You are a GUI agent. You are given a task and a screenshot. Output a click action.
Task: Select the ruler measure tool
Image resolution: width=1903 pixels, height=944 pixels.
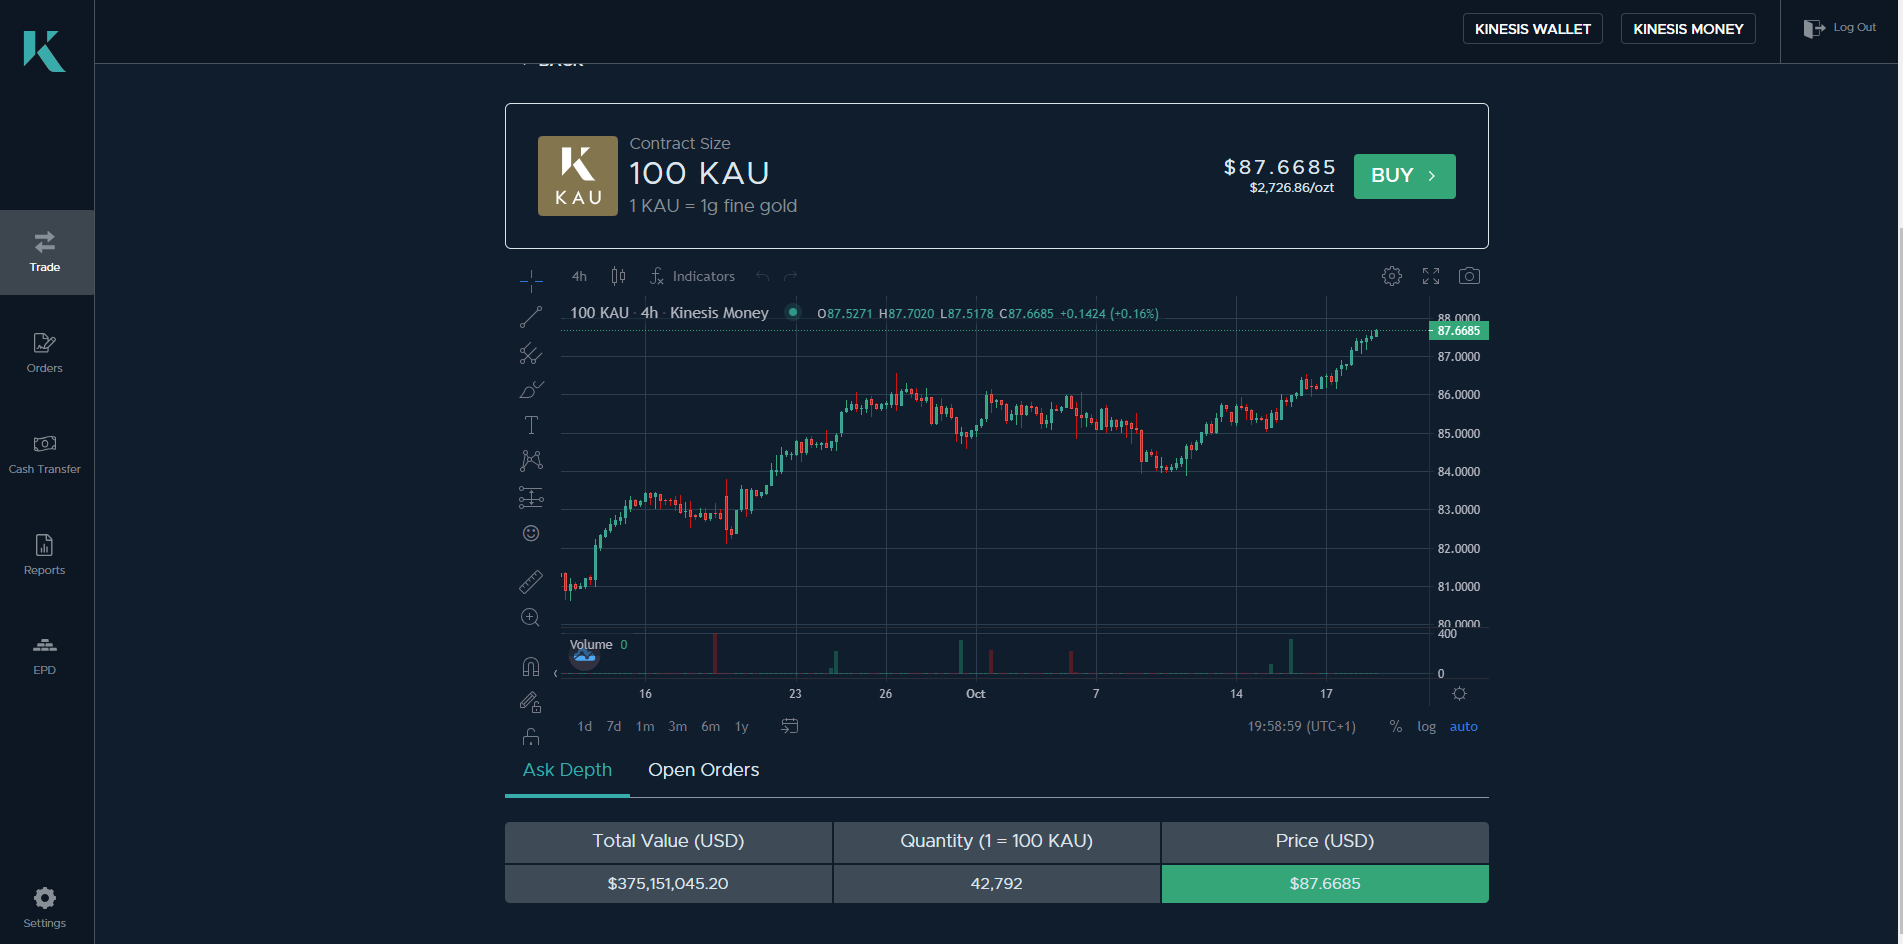[x=531, y=581]
